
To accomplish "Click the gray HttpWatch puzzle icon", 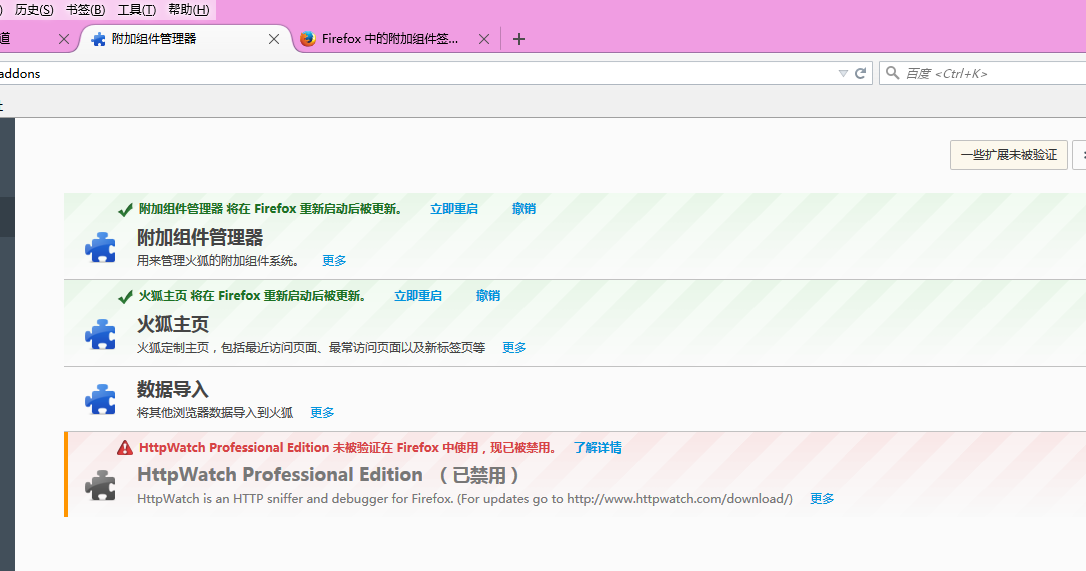I will coord(100,485).
